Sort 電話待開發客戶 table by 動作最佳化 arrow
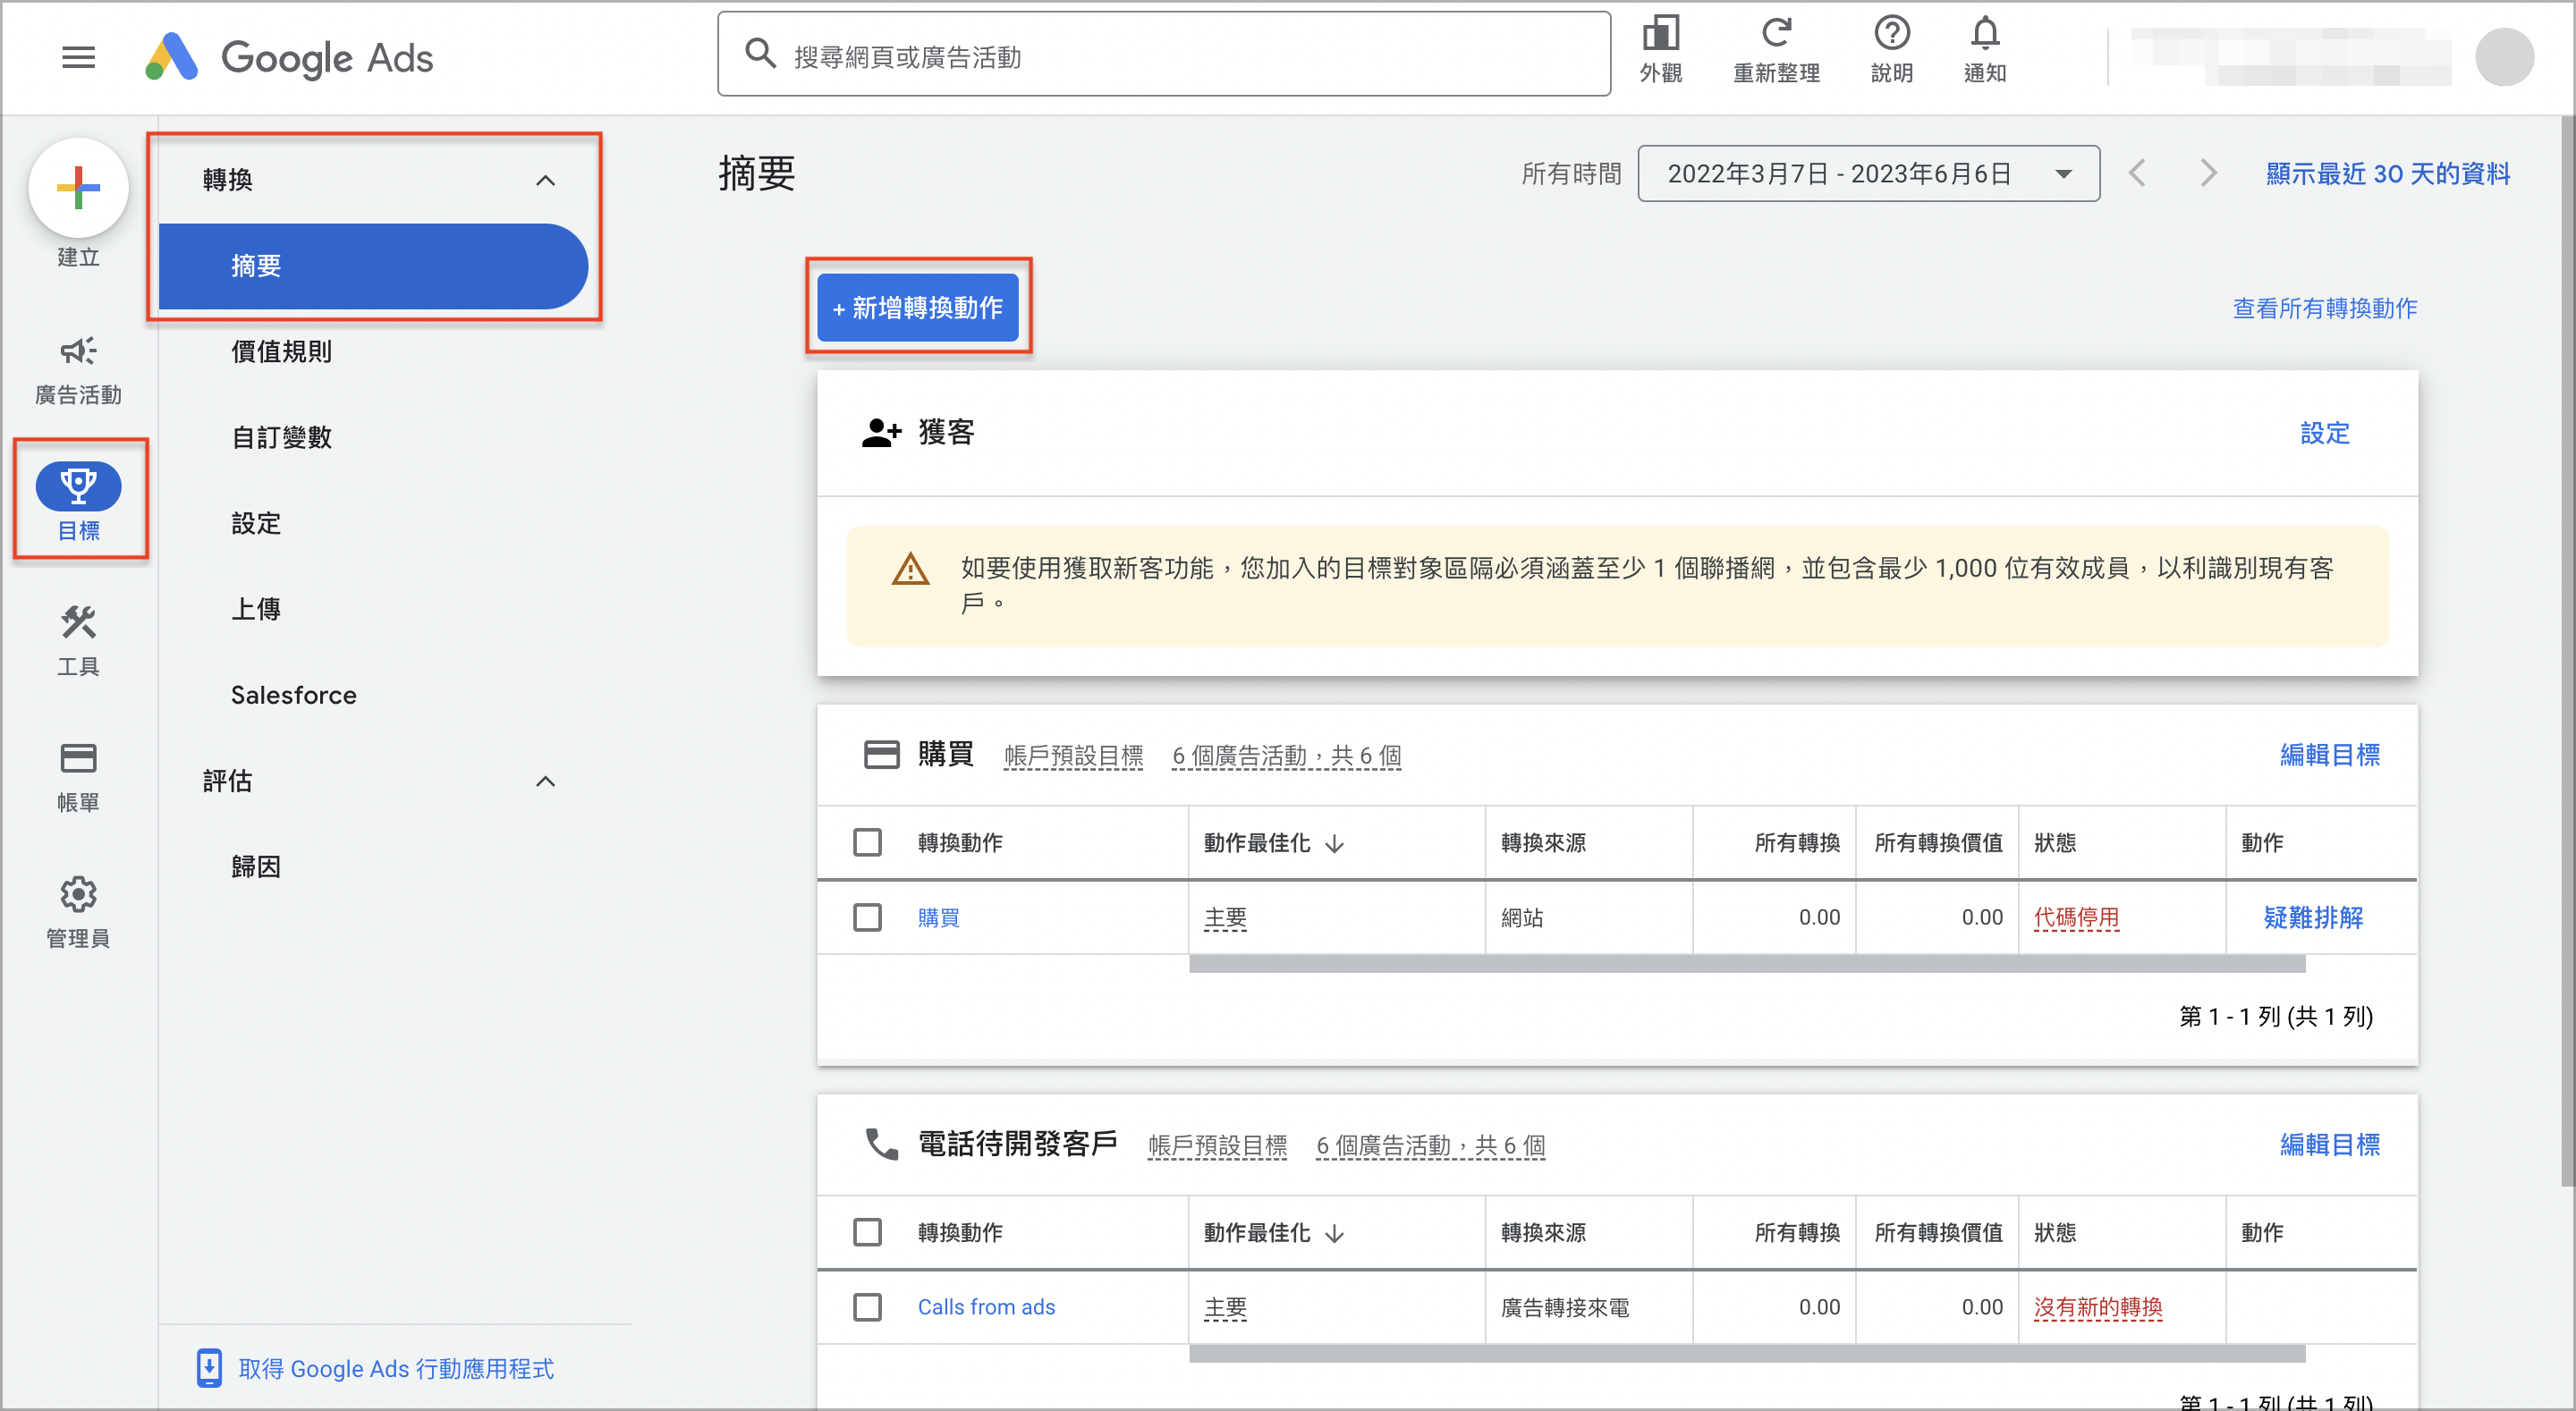Viewport: 2576px width, 1411px height. pos(1334,1233)
